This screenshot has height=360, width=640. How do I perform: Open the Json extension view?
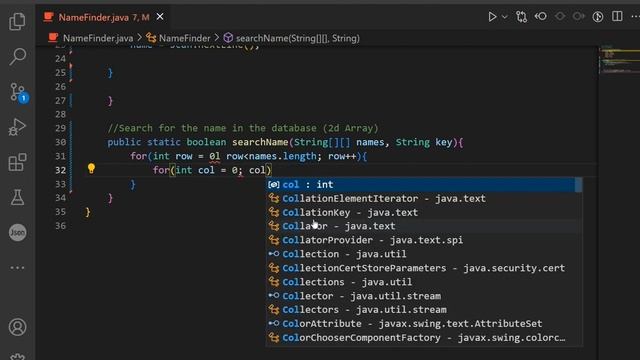coord(18,233)
